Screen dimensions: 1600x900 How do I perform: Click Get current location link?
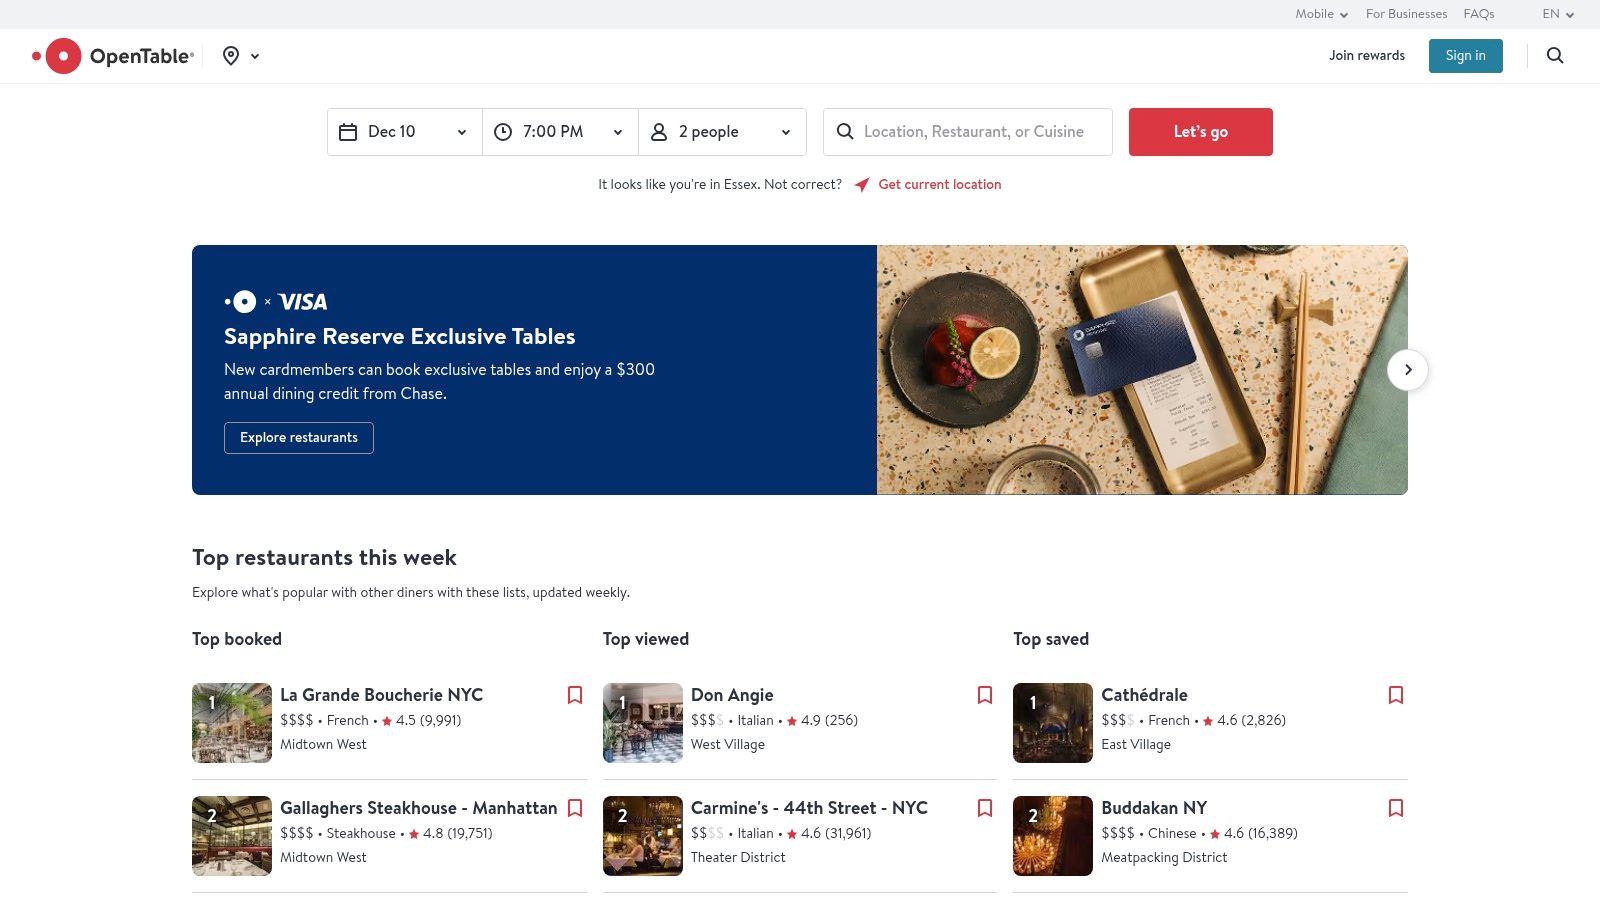pyautogui.click(x=940, y=185)
